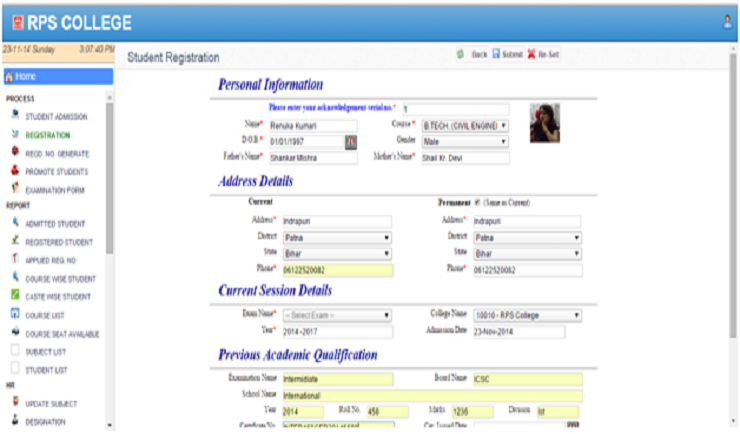The image size is (740, 434).
Task: Click the user profile icon in header
Action: [727, 20]
